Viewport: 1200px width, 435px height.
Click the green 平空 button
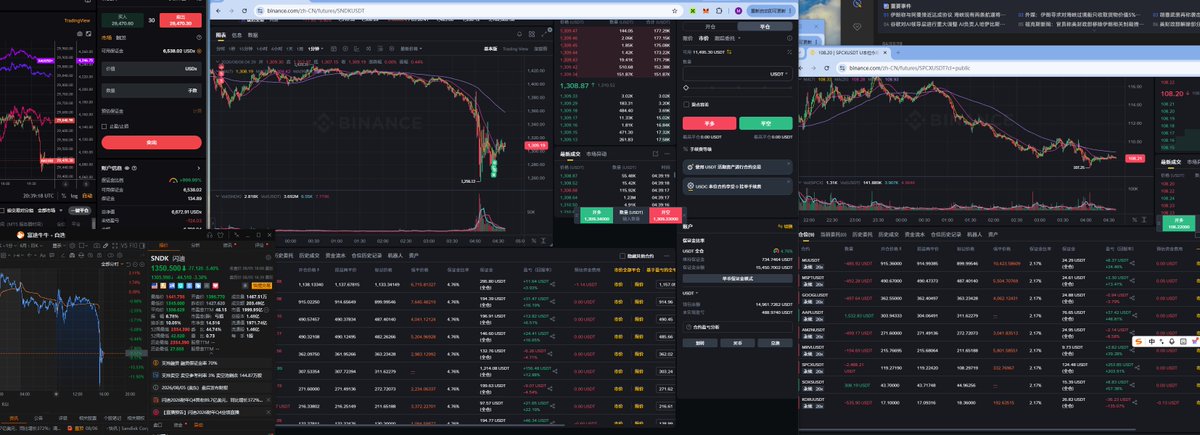(x=766, y=123)
